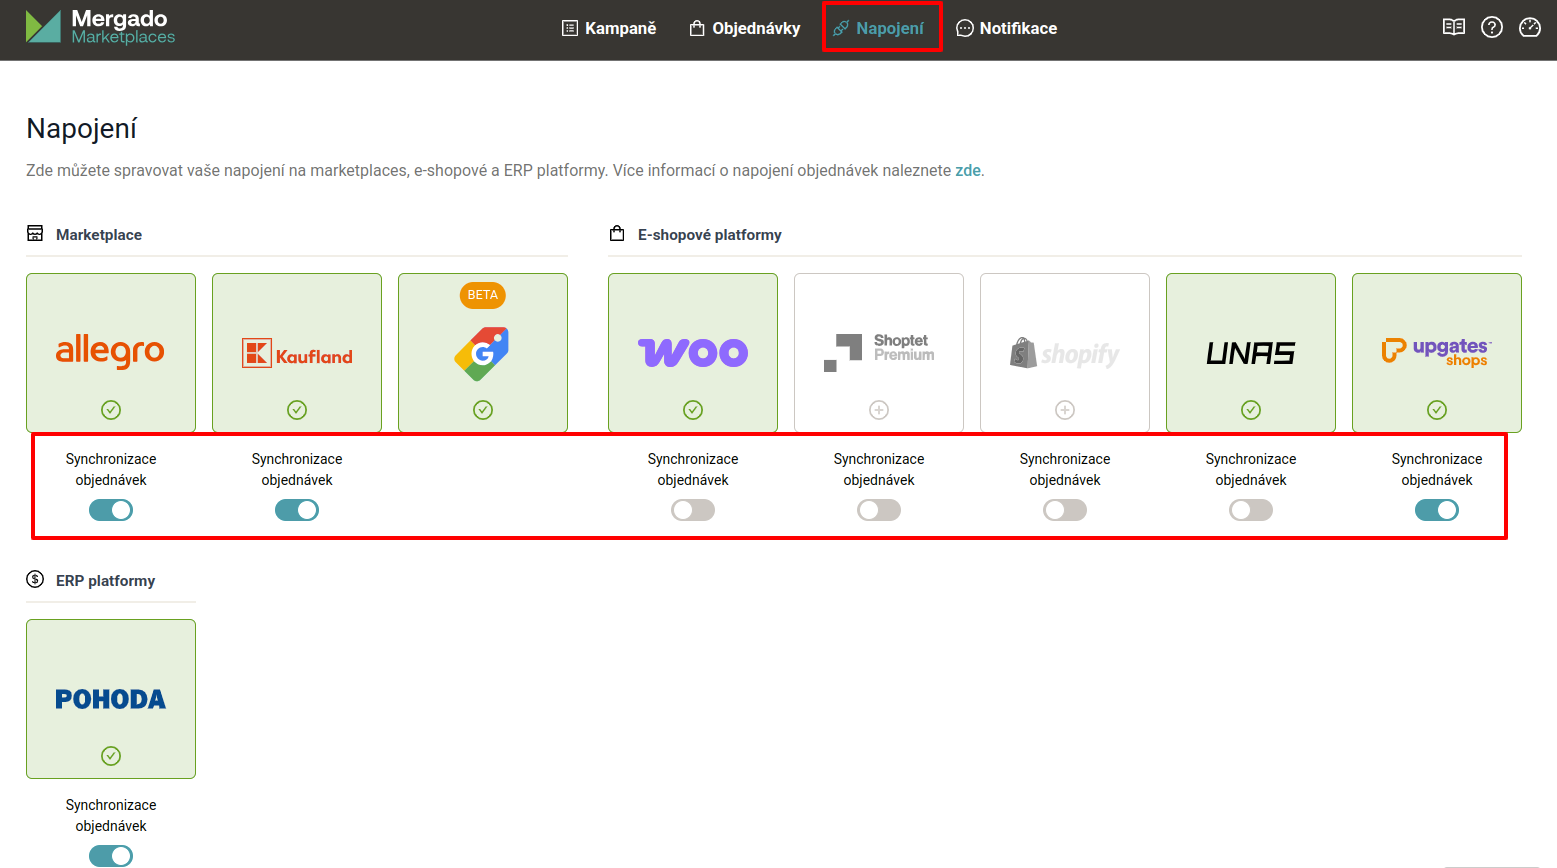Click the E-shopové platformy bag icon

pyautogui.click(x=617, y=233)
